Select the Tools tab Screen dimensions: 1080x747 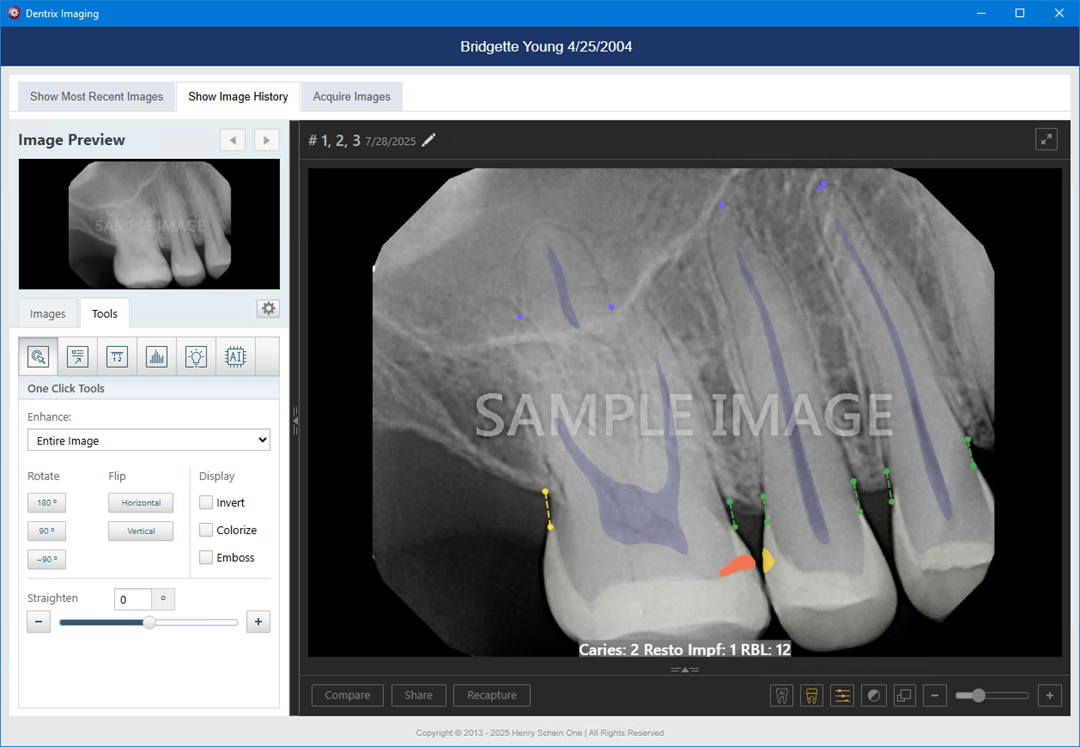(x=105, y=314)
